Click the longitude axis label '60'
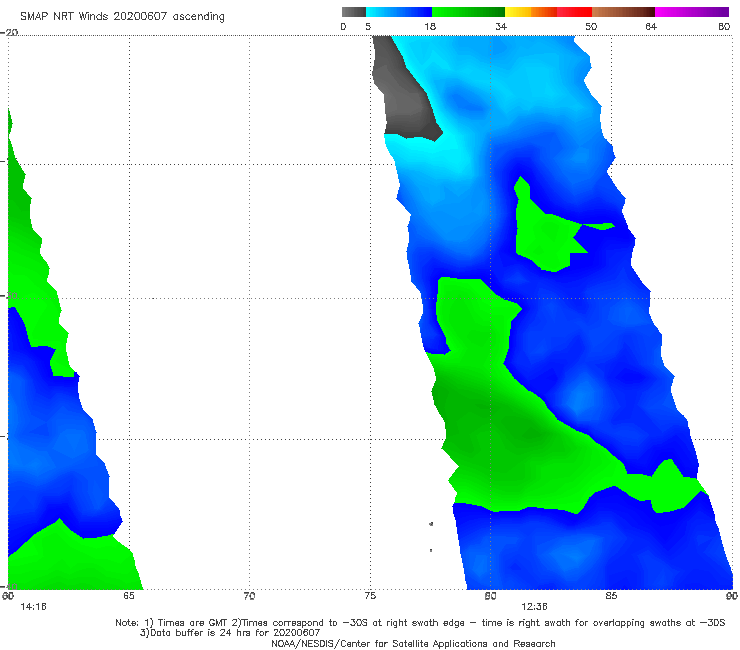740x650 pixels. (x=8, y=596)
